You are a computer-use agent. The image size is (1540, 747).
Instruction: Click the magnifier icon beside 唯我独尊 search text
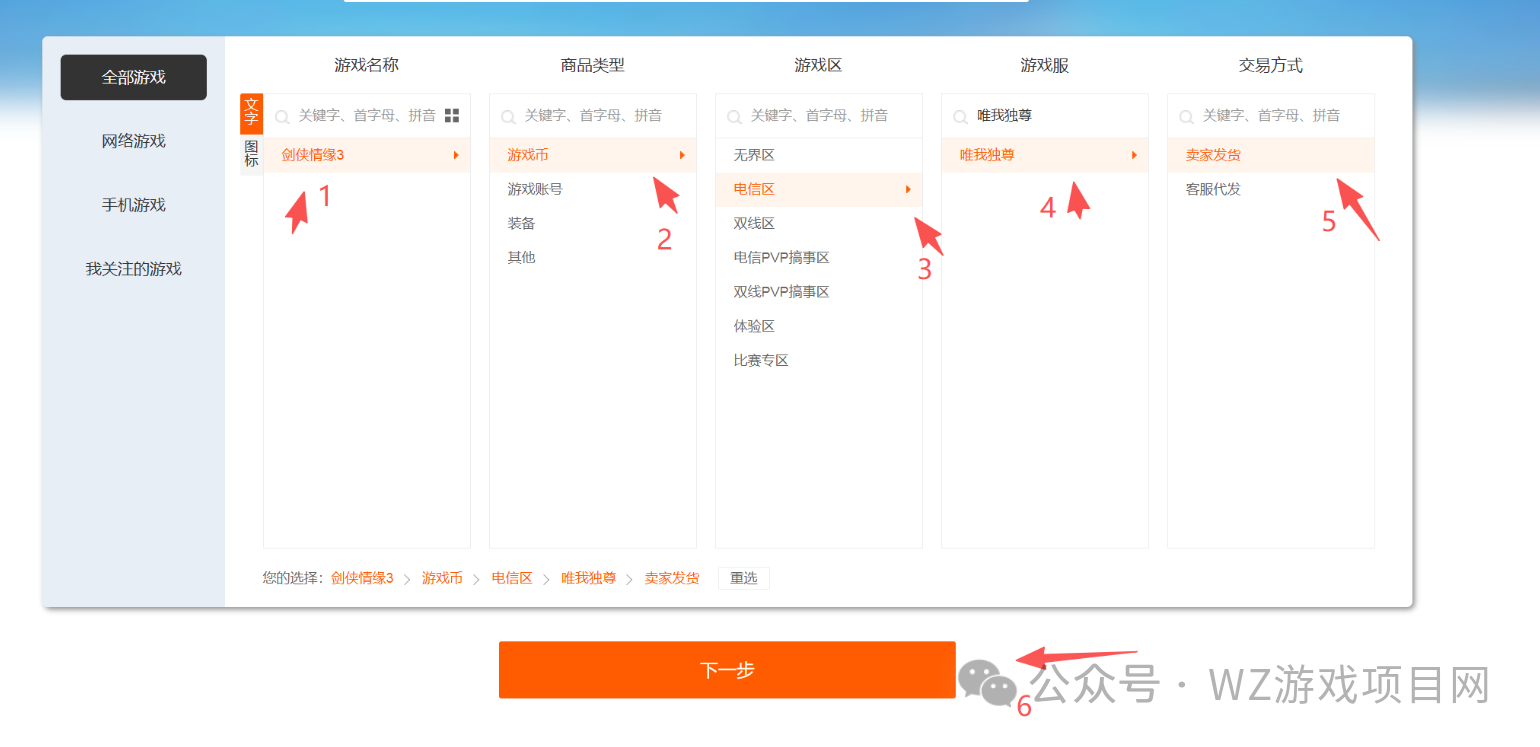pos(962,115)
